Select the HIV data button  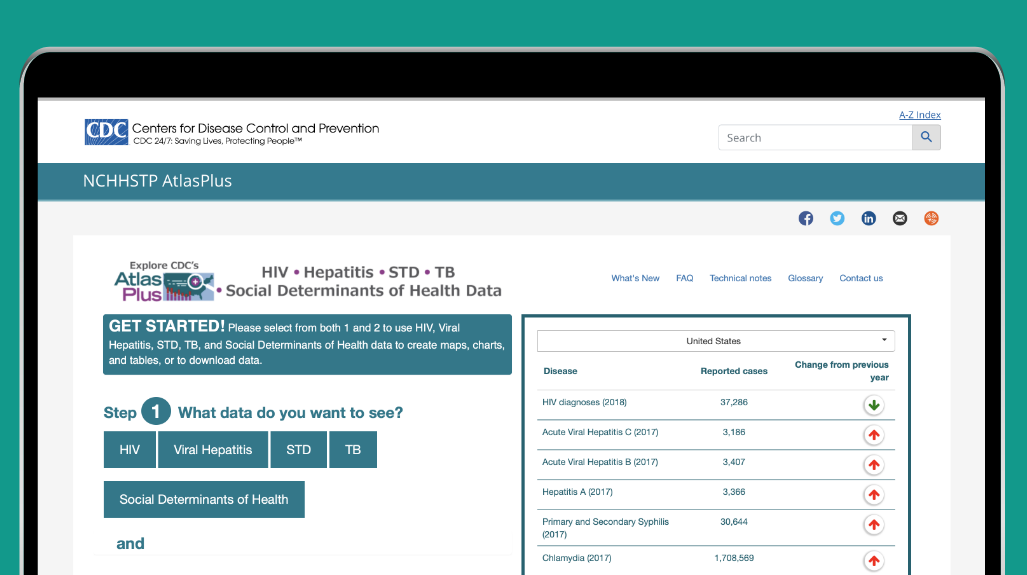[130, 450]
